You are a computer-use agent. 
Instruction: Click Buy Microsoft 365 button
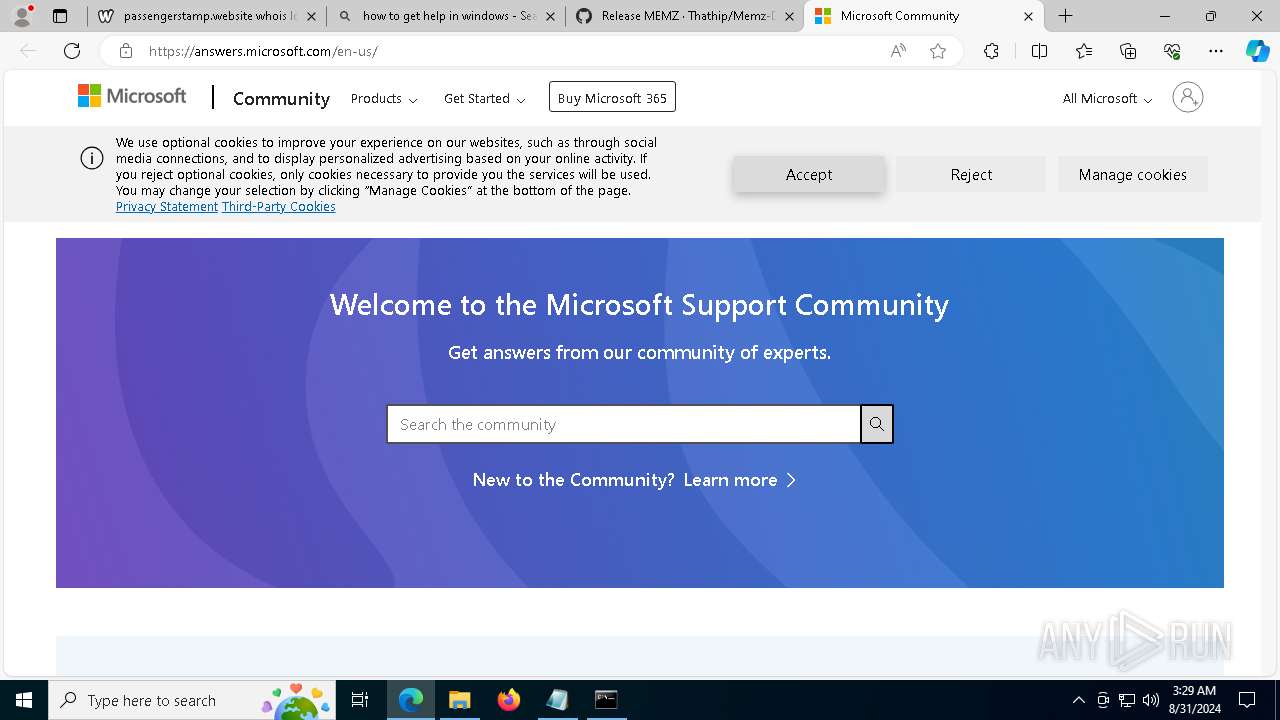pyautogui.click(x=612, y=97)
